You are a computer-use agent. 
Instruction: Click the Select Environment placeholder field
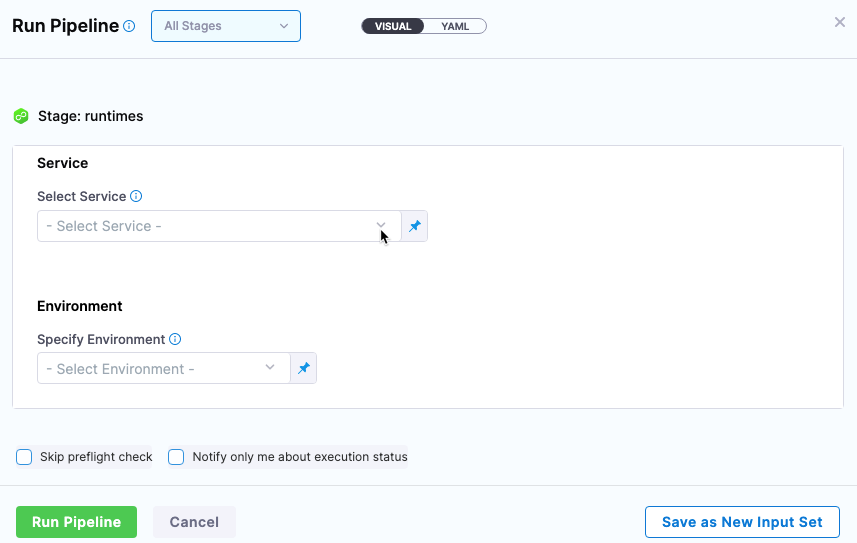click(150, 369)
